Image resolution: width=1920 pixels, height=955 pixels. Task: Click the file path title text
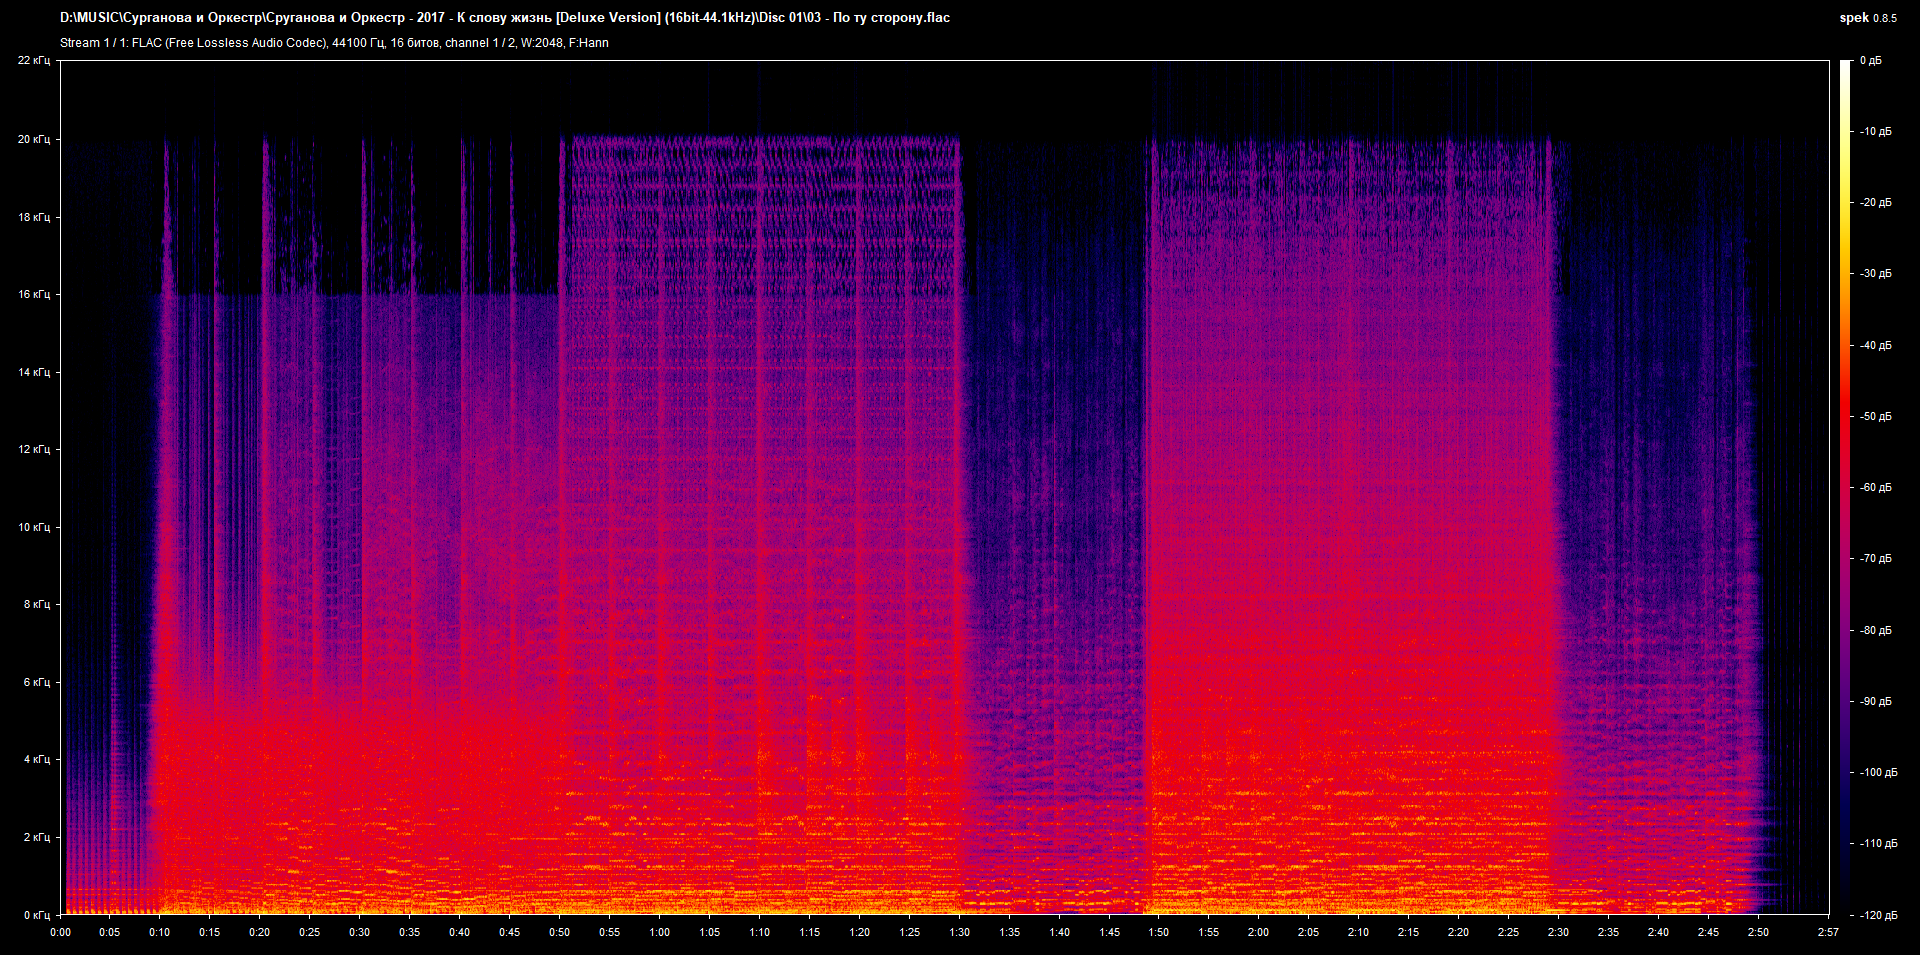point(505,18)
